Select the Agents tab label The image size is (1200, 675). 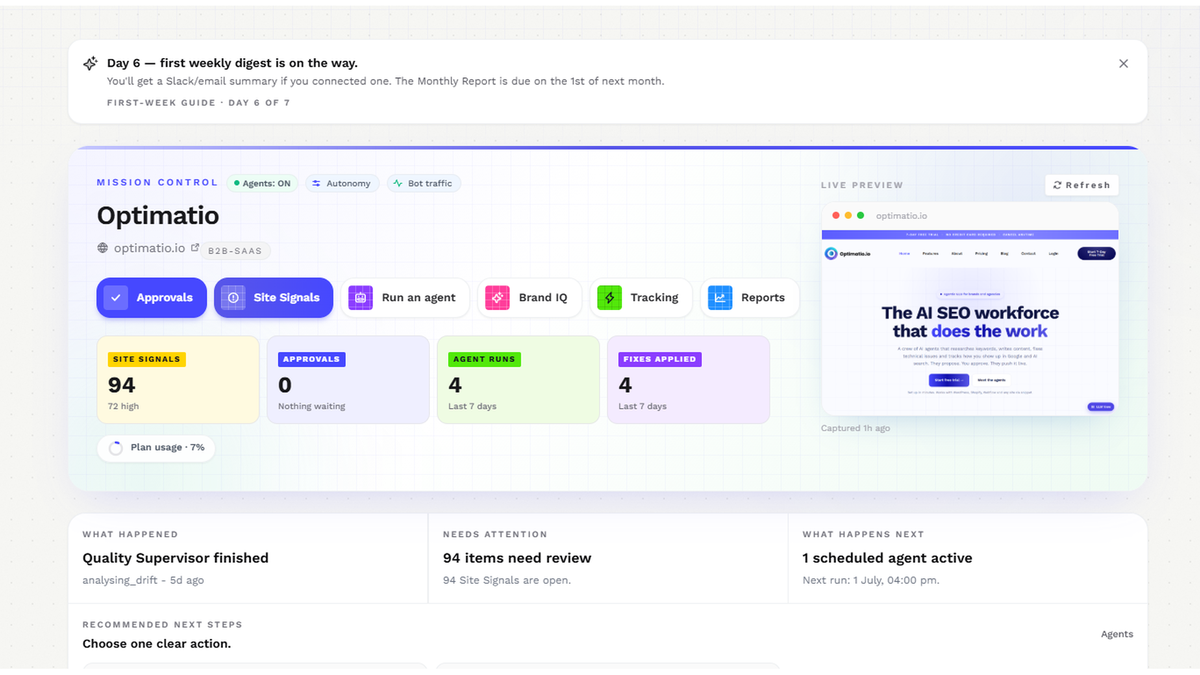[x=1117, y=634]
